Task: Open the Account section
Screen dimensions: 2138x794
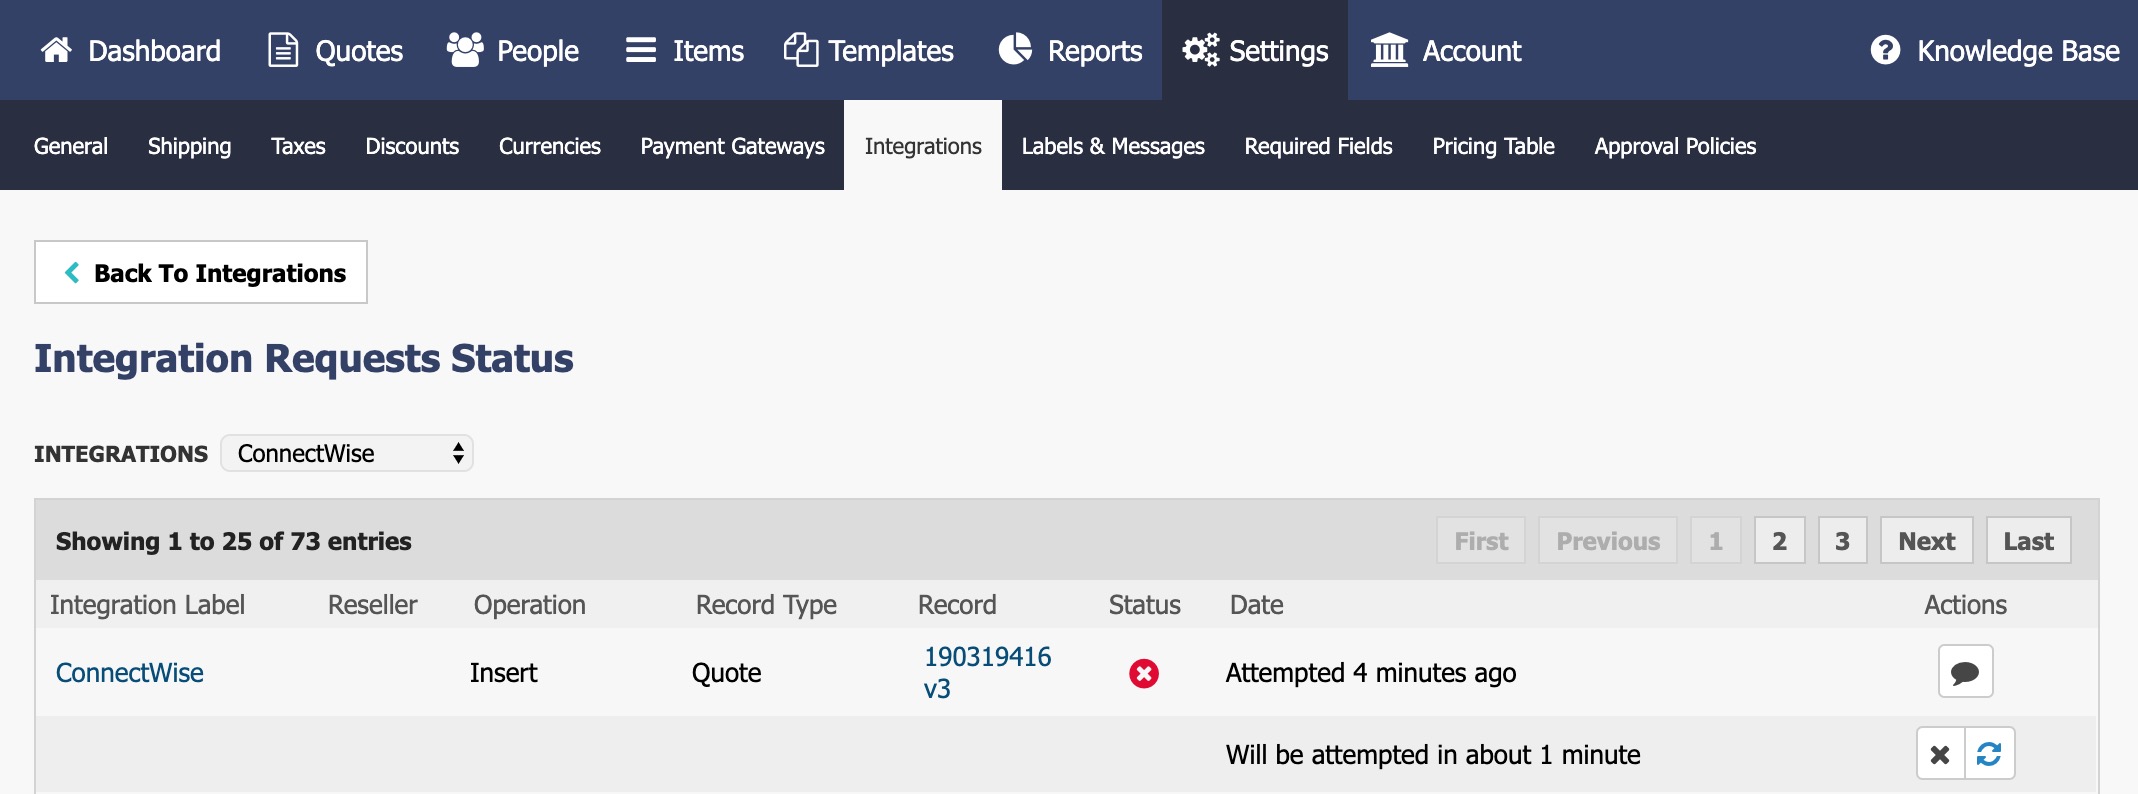Action: [1445, 50]
